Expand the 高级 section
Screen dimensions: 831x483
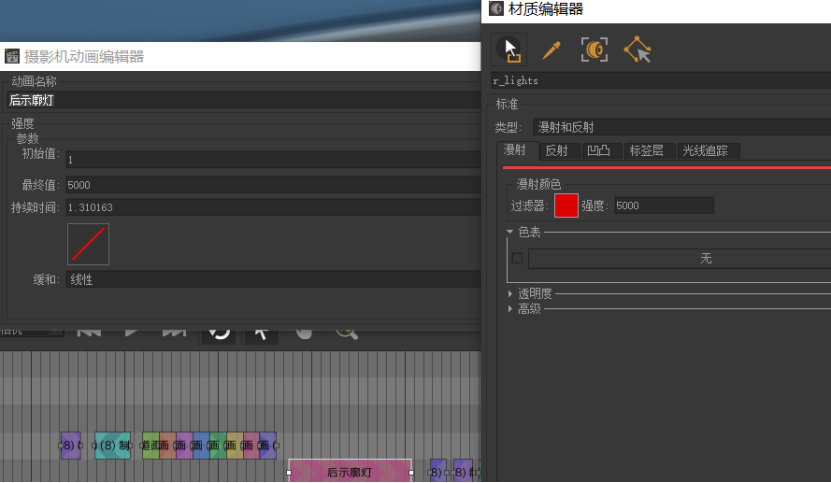tap(510, 309)
